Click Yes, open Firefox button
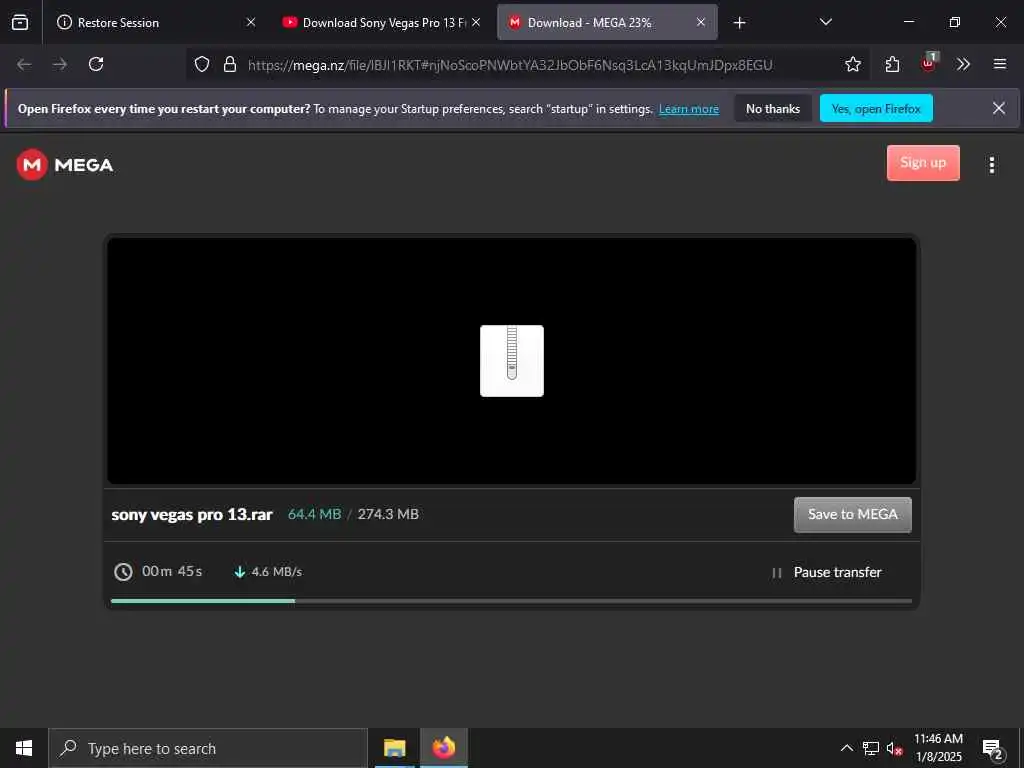The image size is (1024, 768). (x=876, y=108)
